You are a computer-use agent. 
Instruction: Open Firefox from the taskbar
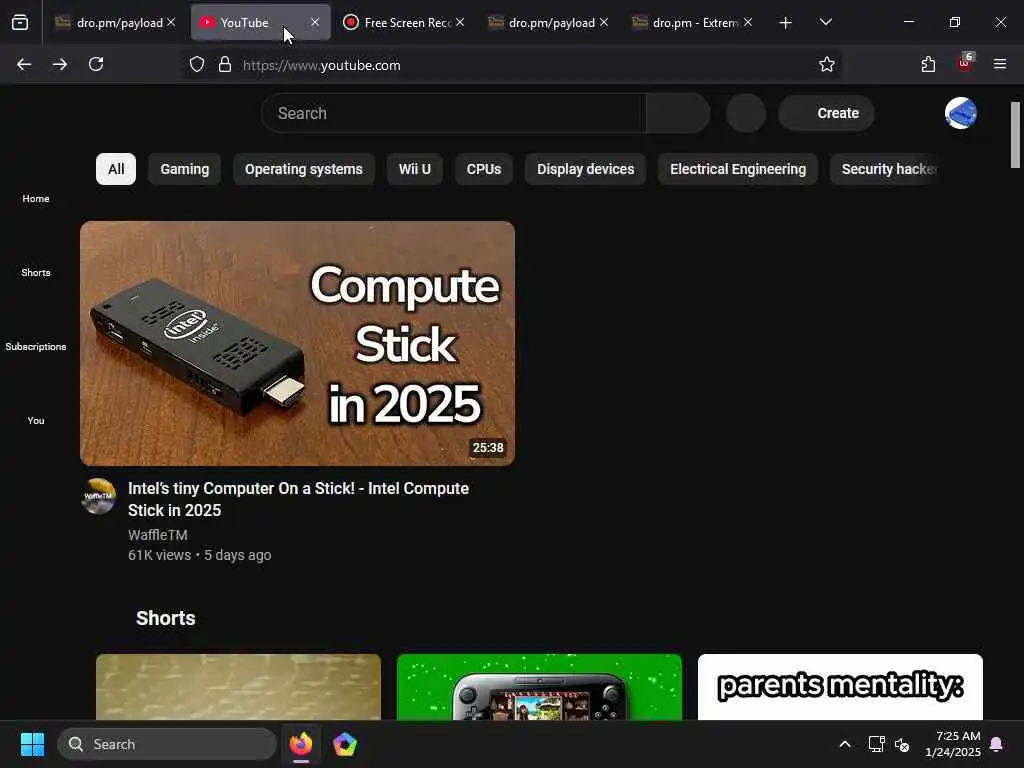[x=301, y=744]
